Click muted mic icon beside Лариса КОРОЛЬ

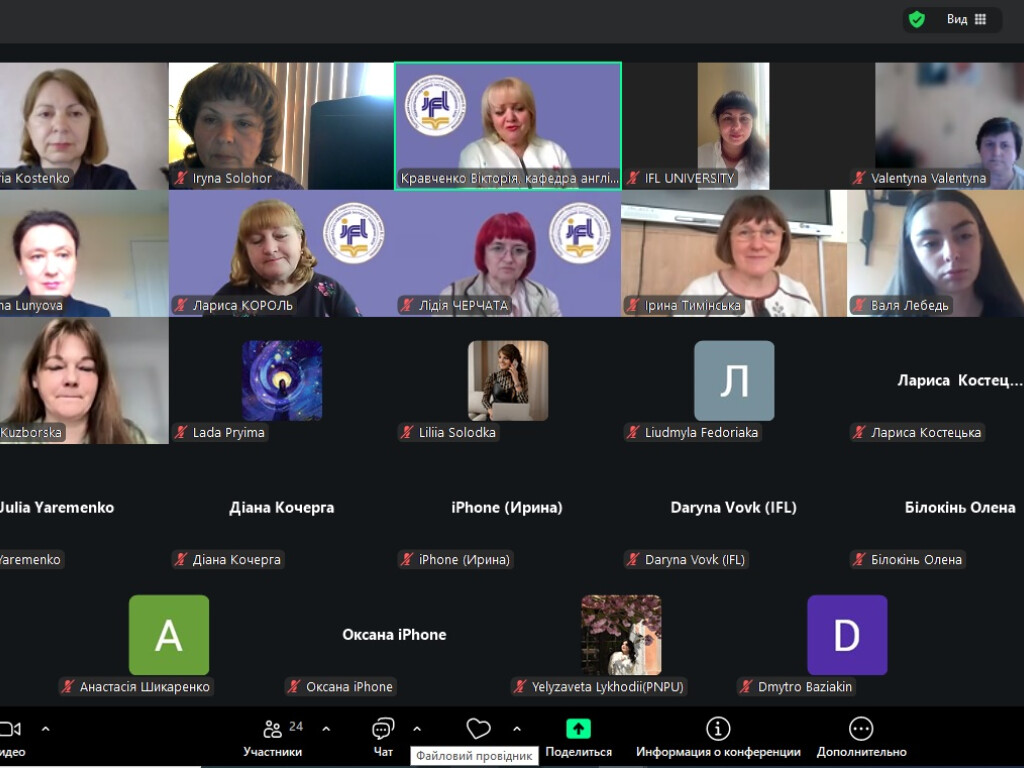pos(181,305)
